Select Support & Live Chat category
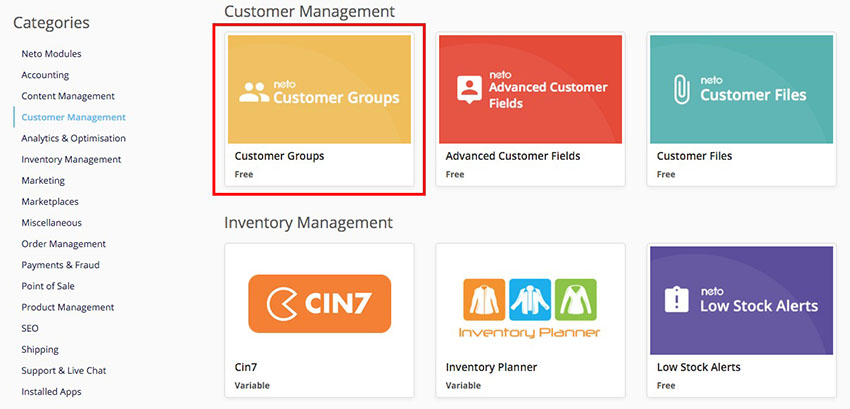 [64, 371]
